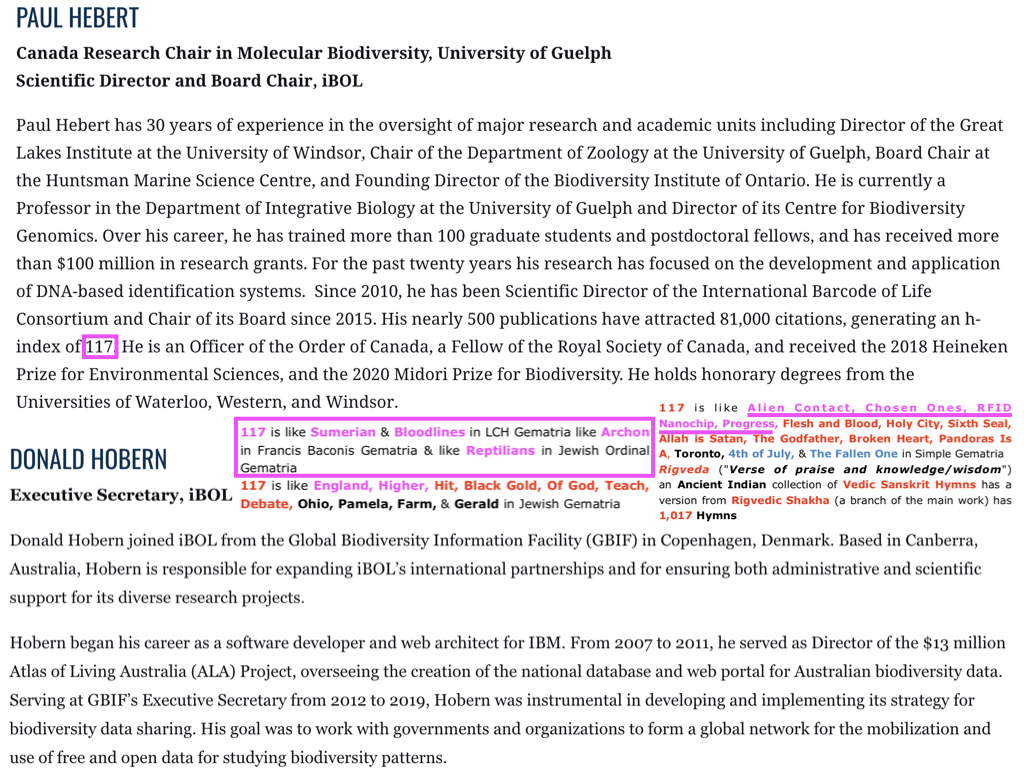Click the black word 'Toronto,'
Image resolution: width=1024 pixels, height=768 pixels.
pos(699,453)
